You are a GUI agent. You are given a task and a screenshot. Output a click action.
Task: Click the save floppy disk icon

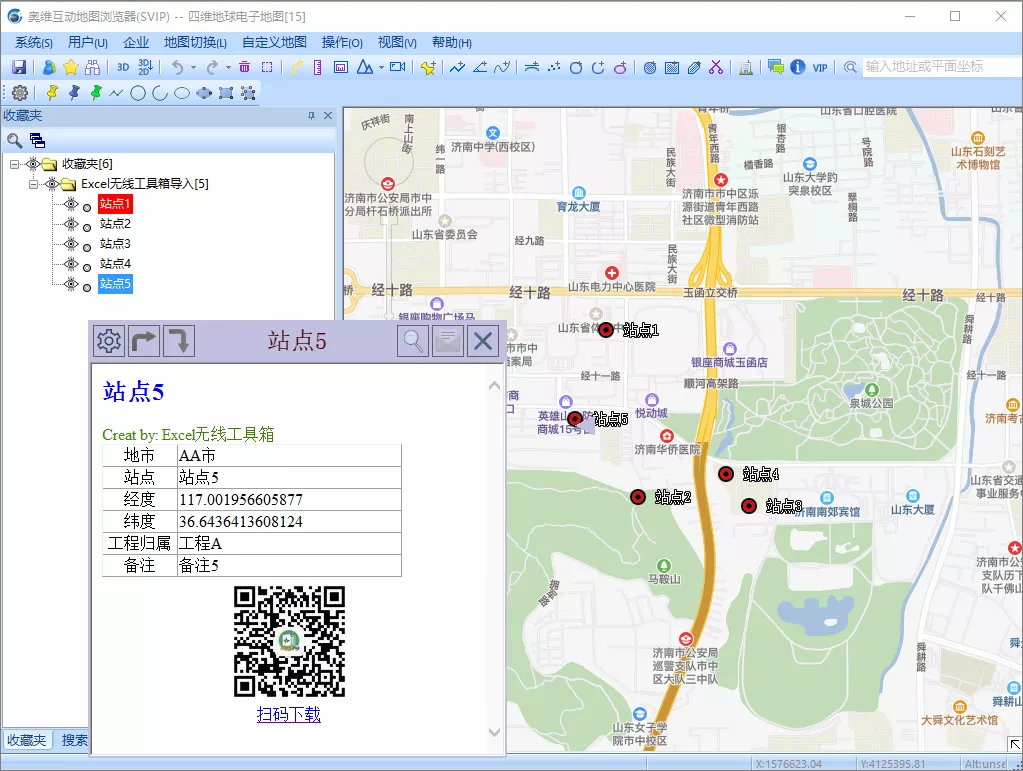tap(19, 67)
